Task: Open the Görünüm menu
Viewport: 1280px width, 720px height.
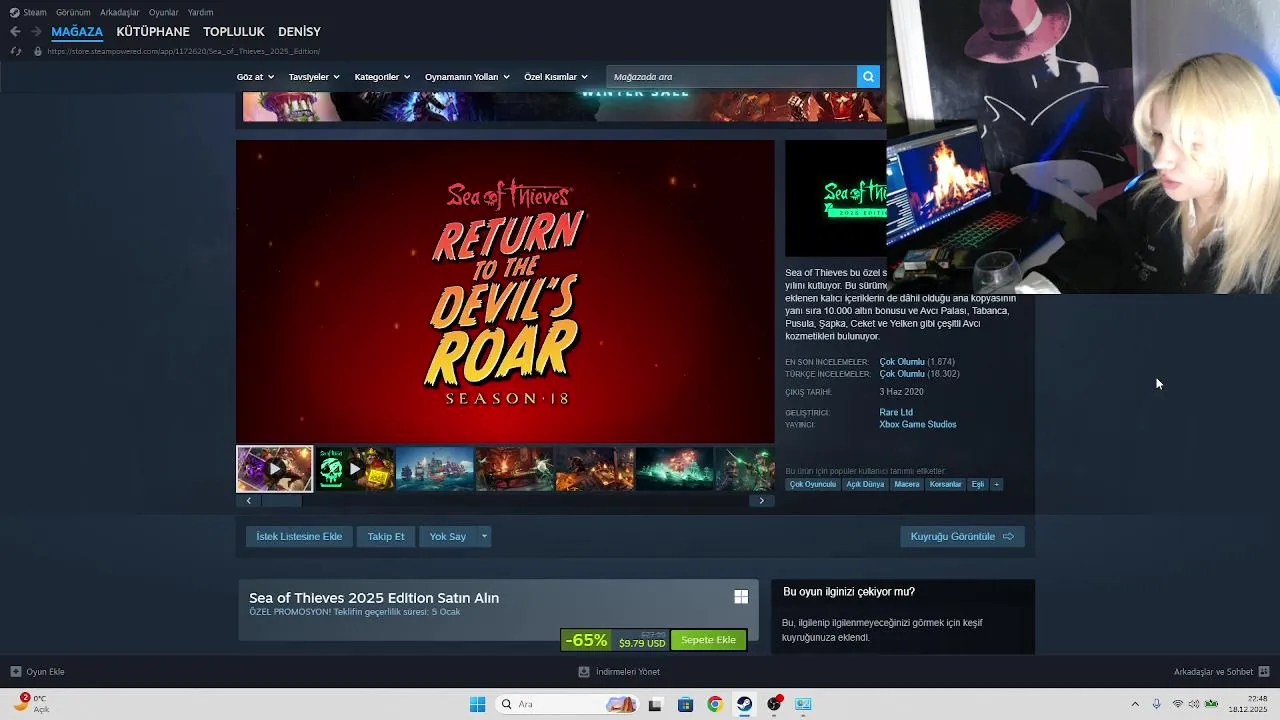Action: 73,12
